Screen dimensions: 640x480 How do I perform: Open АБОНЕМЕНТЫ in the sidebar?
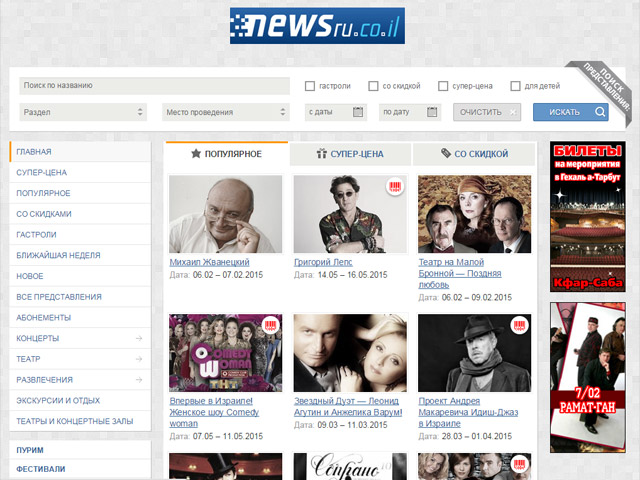click(80, 318)
